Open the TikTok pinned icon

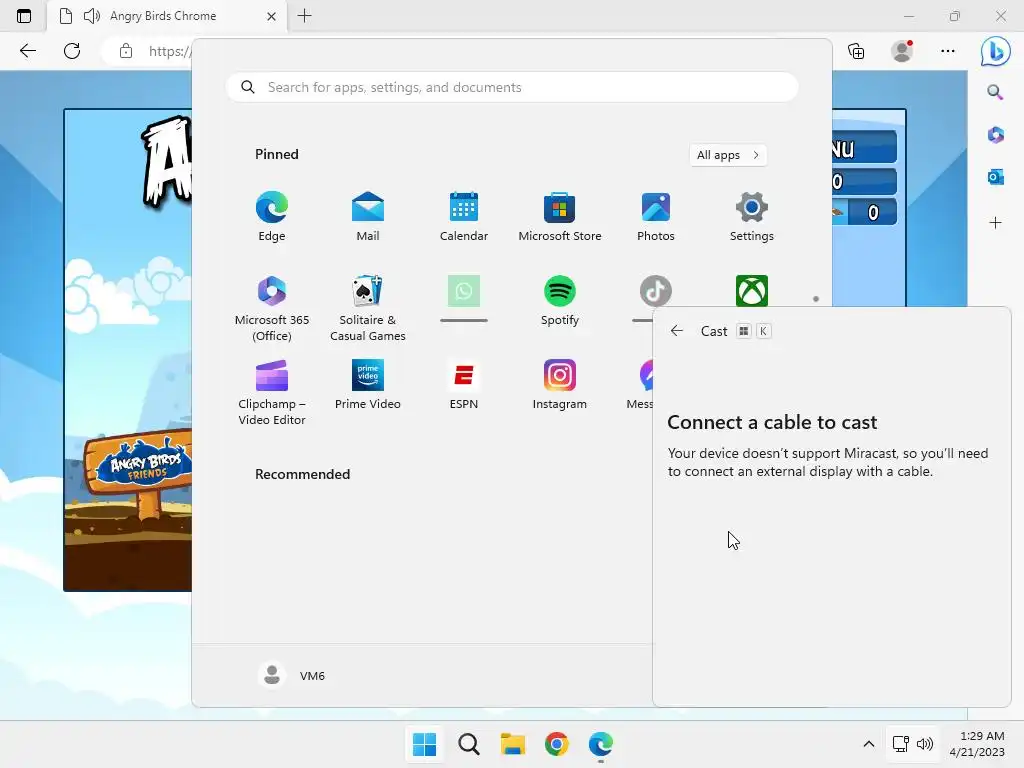coord(656,291)
